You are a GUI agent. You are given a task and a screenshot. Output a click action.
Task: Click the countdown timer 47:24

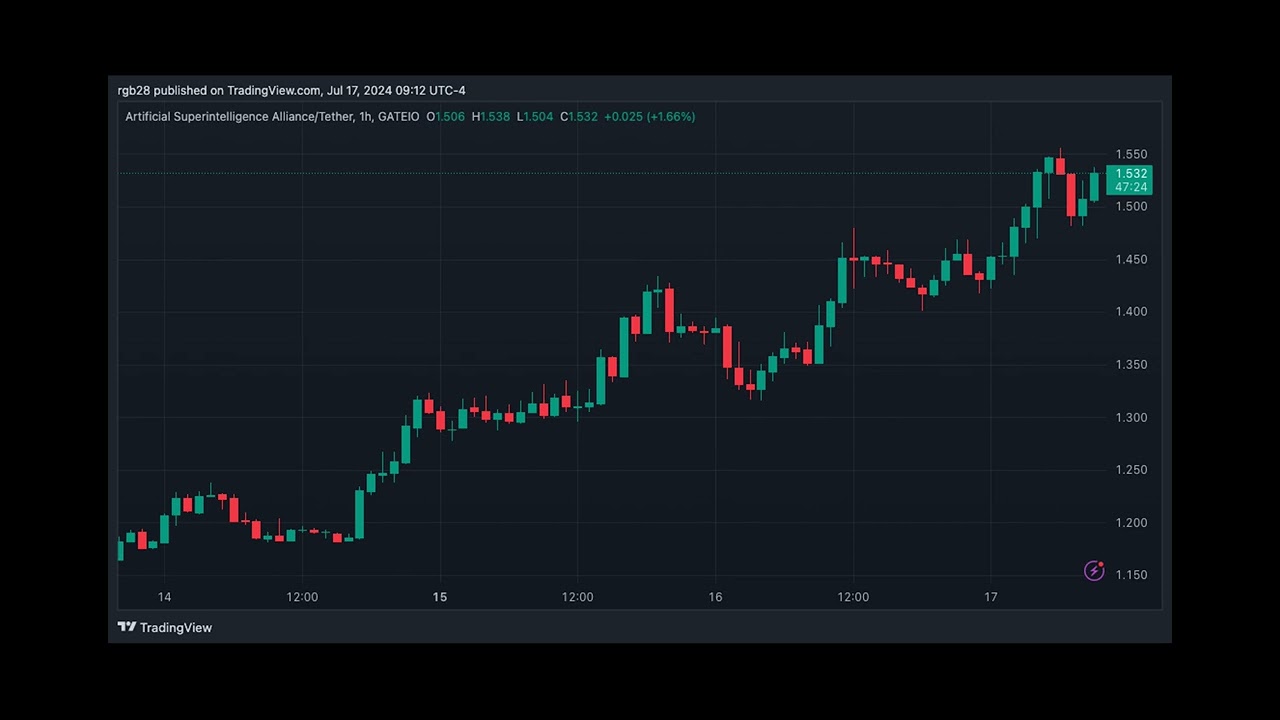[x=1131, y=187]
